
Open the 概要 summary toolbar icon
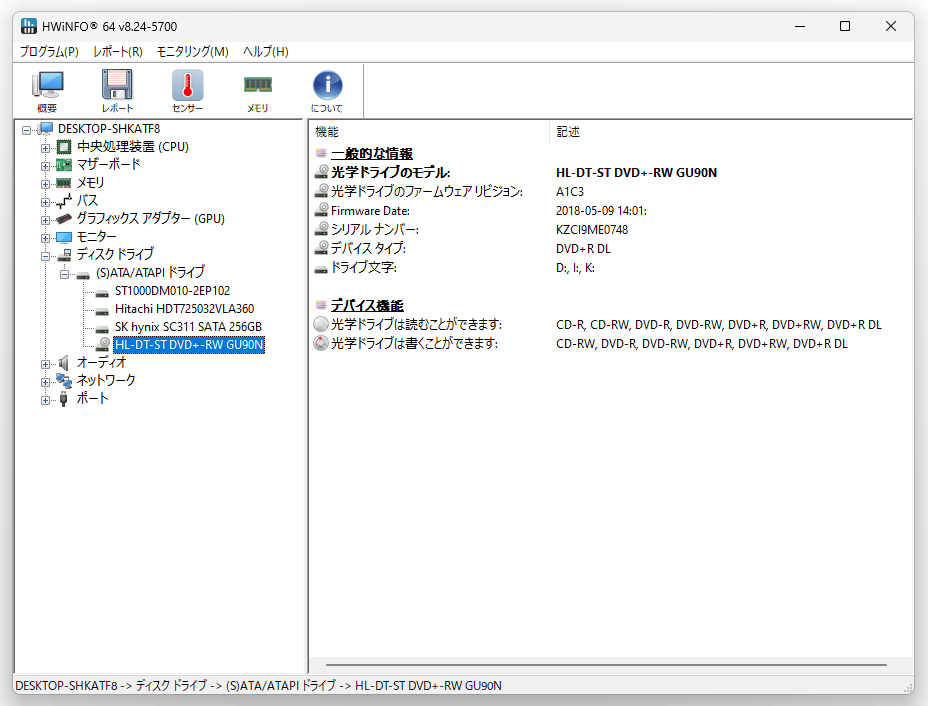[47, 91]
